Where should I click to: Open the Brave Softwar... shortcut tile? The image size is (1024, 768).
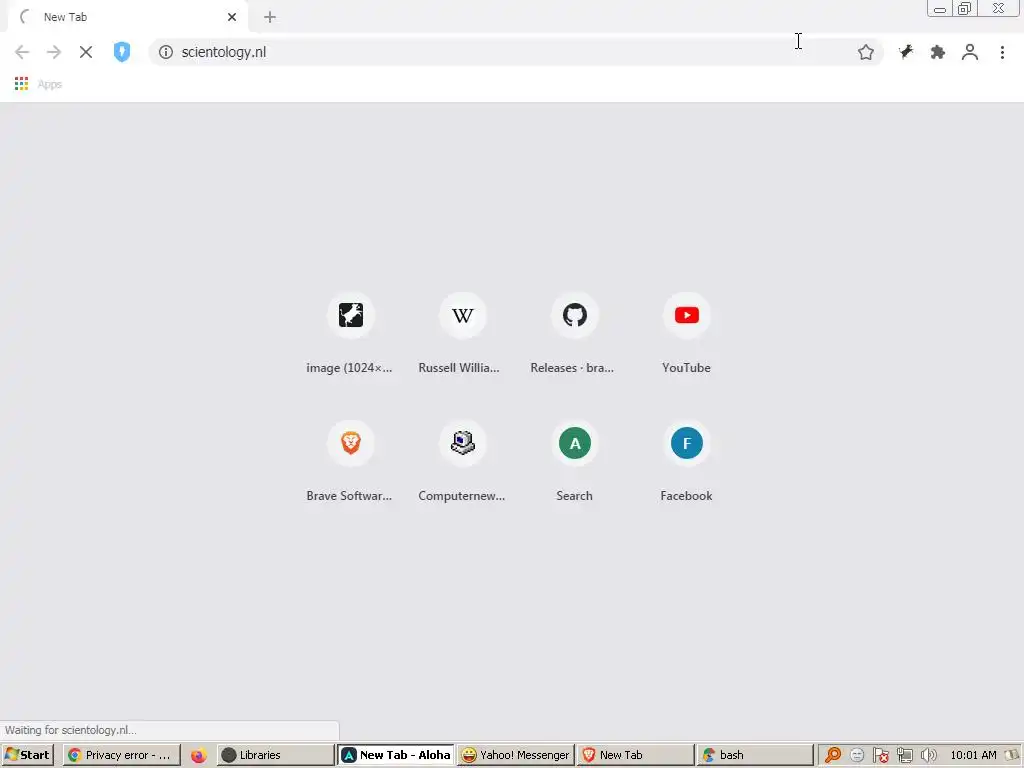(350, 462)
